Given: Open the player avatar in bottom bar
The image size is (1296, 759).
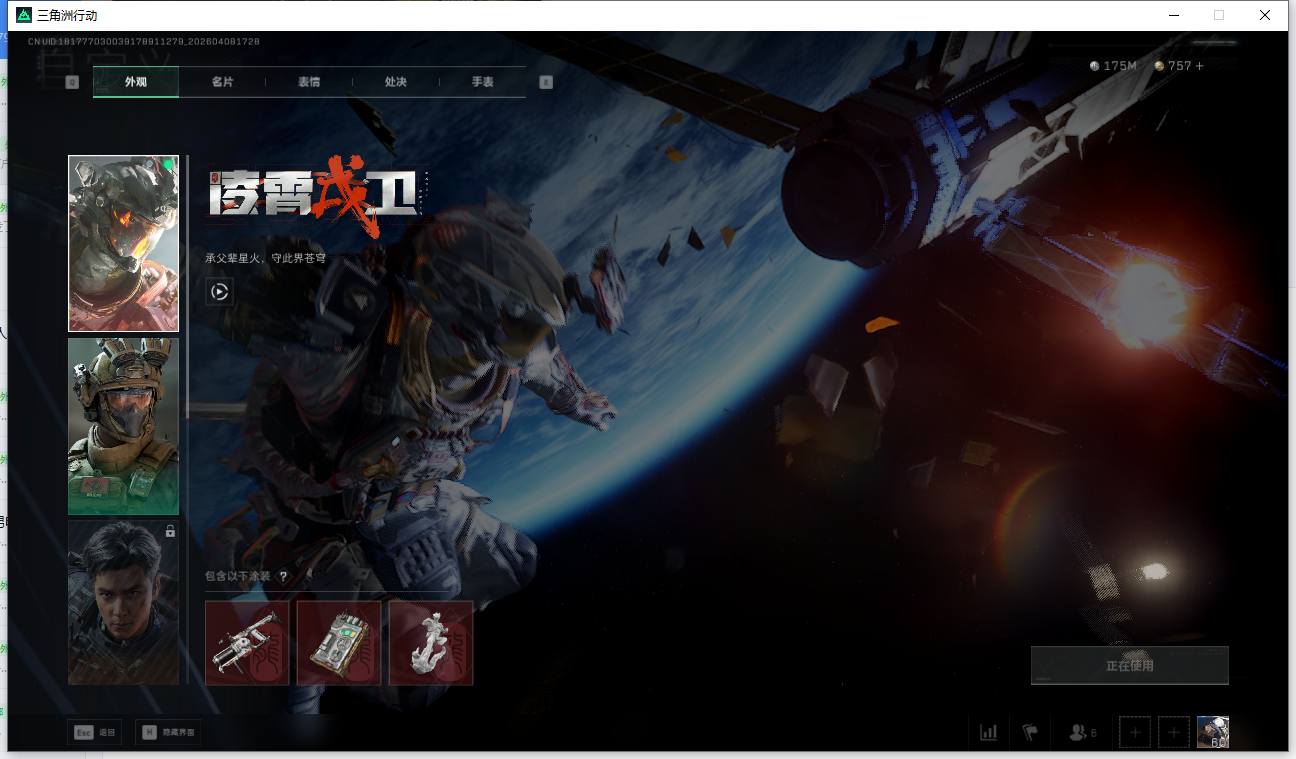Looking at the screenshot, I should coord(1213,733).
